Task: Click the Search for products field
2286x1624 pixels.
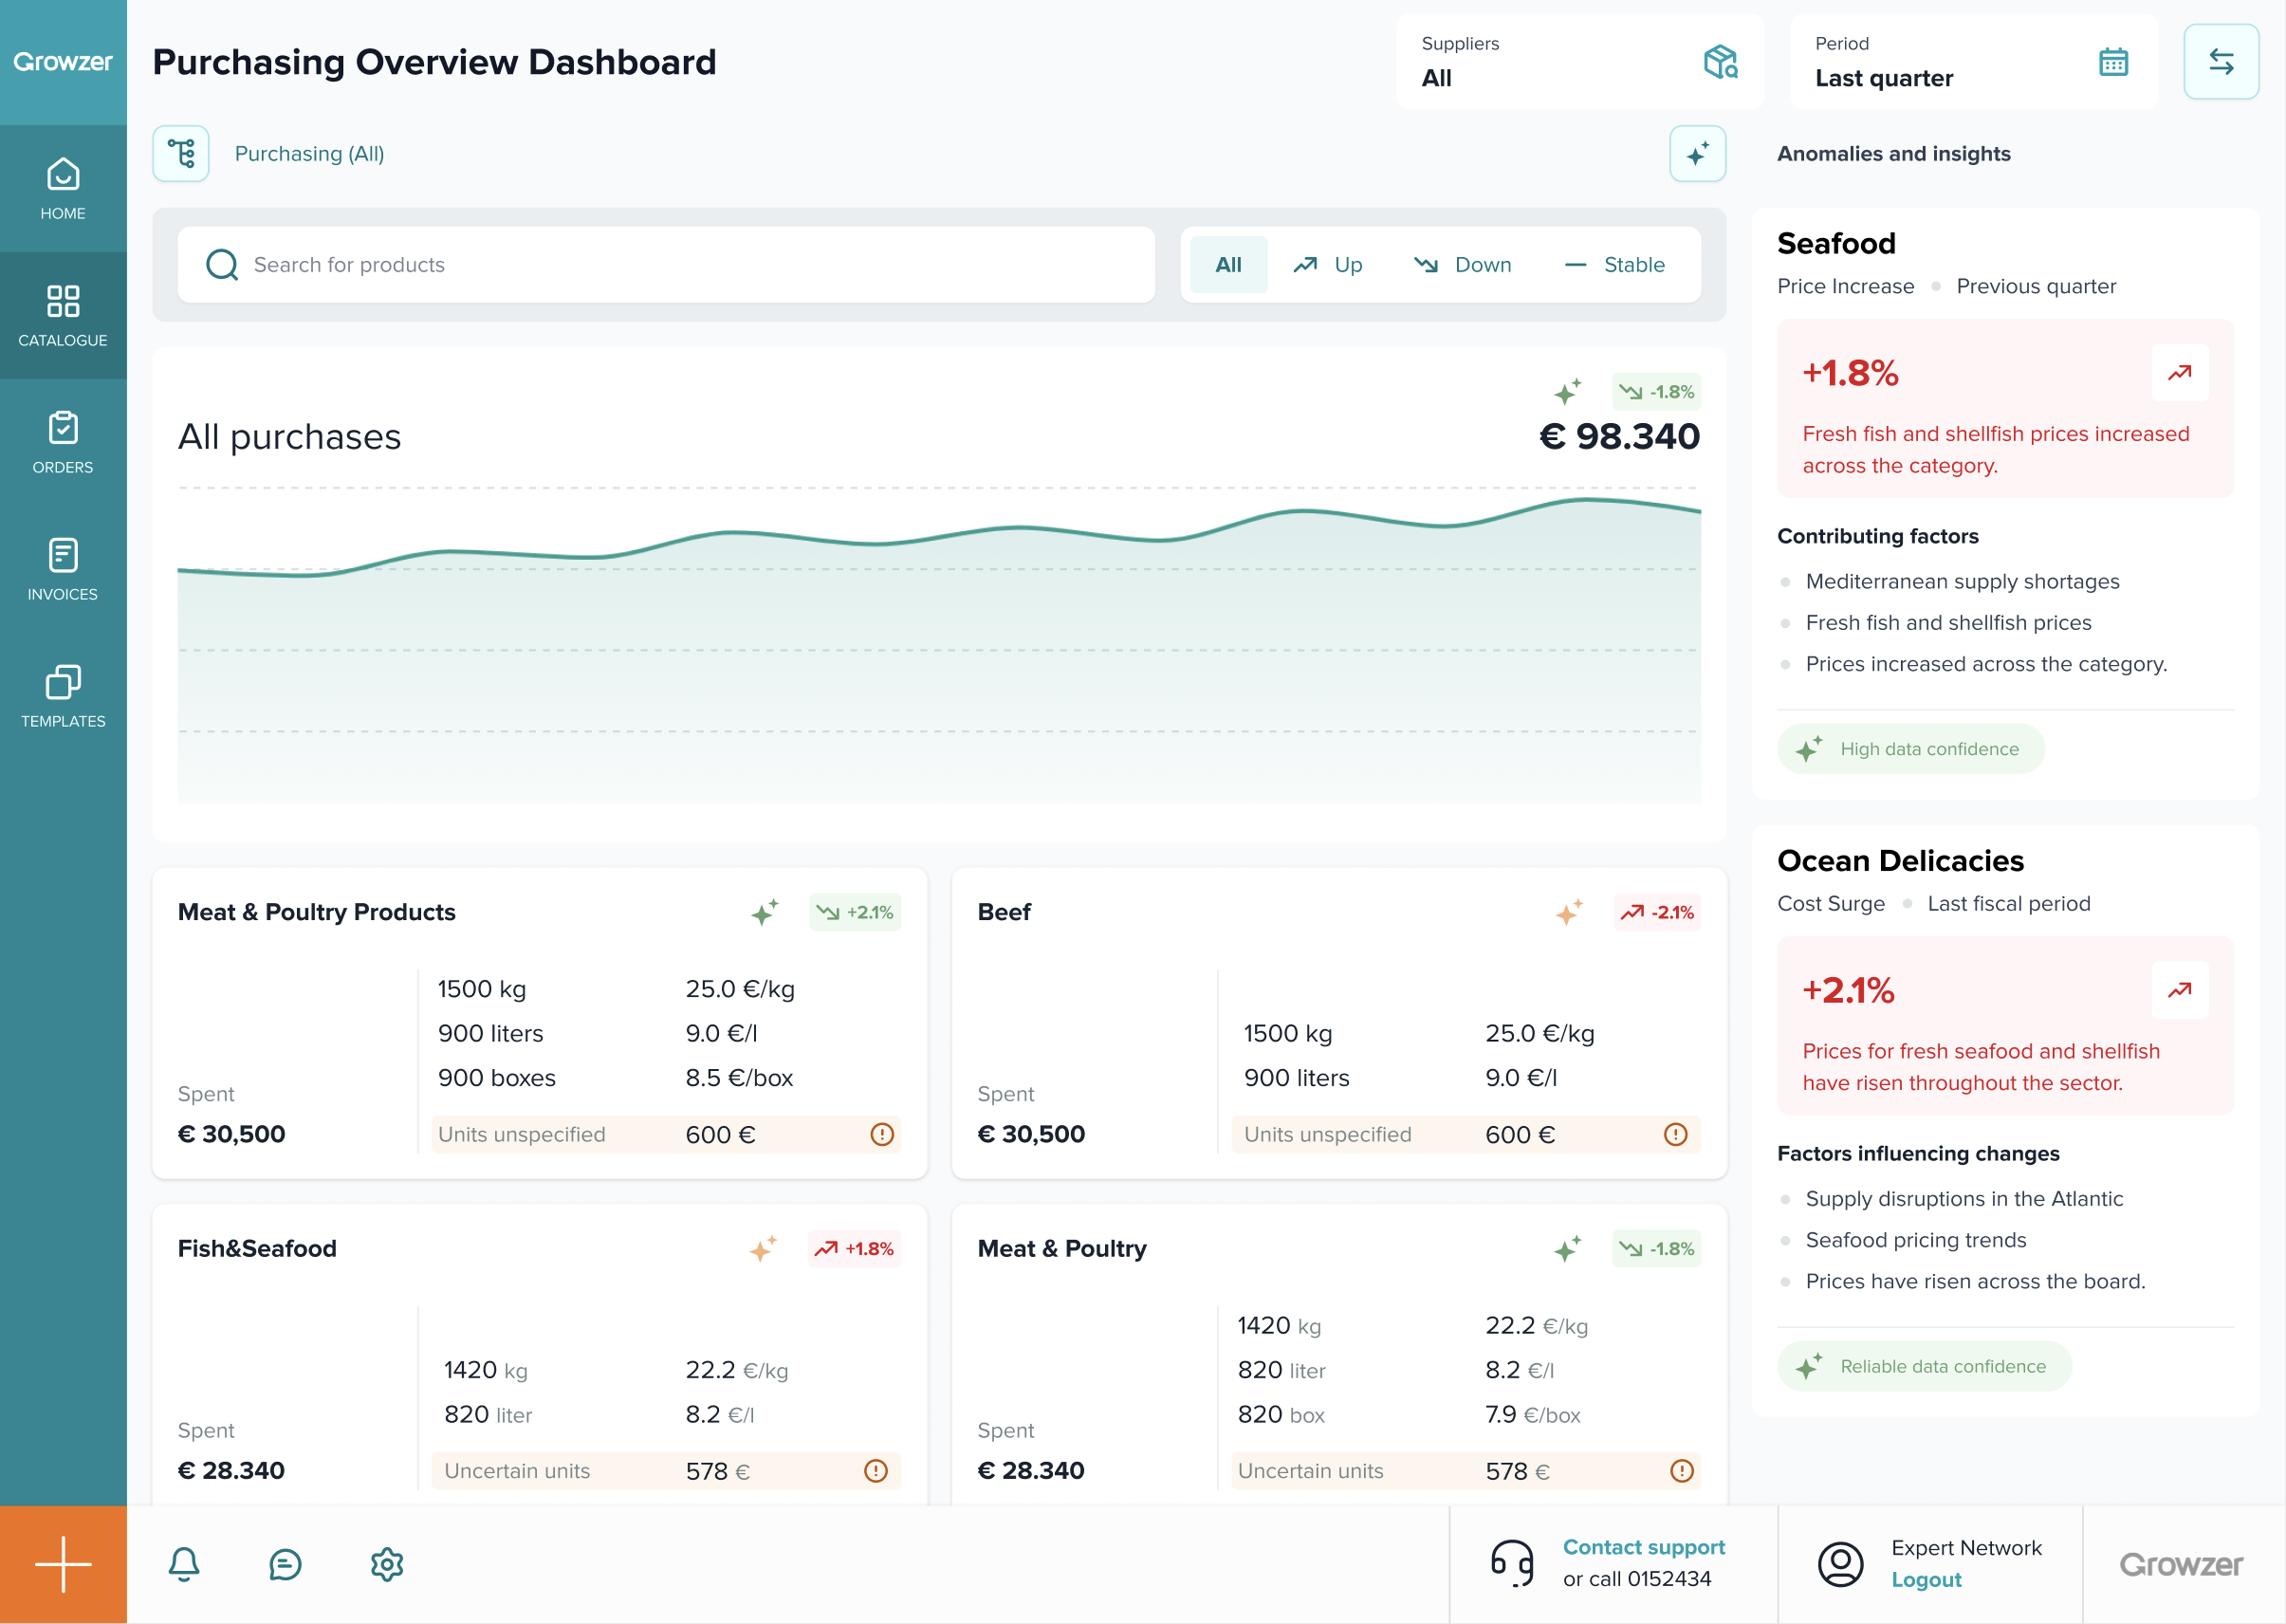Action: coord(666,265)
